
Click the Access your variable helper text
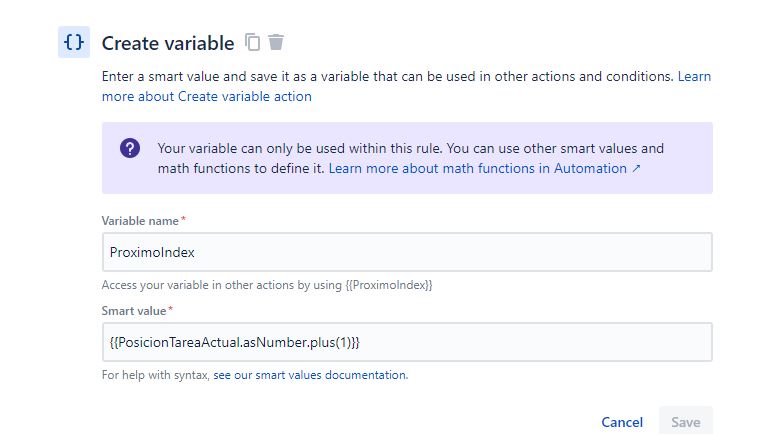pyautogui.click(x=267, y=285)
